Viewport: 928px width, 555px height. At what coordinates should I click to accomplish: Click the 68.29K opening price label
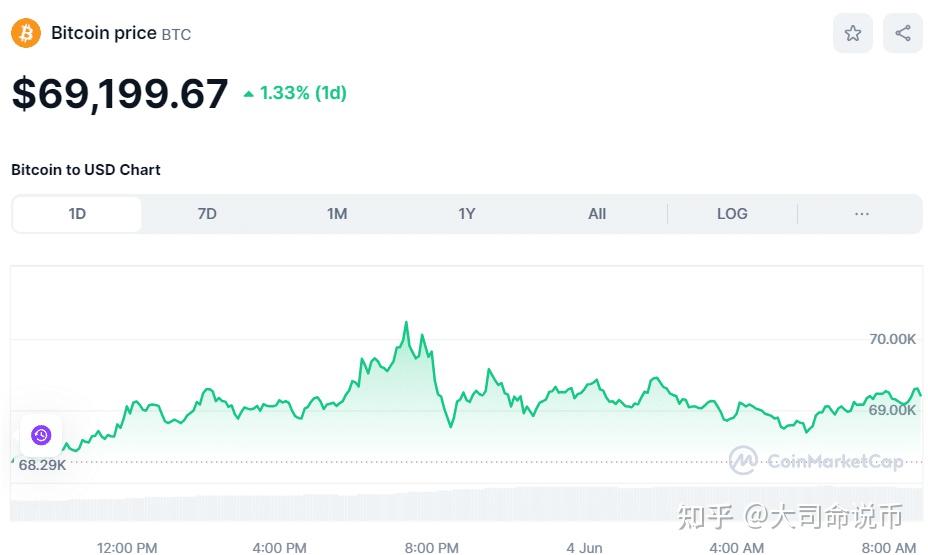point(42,464)
